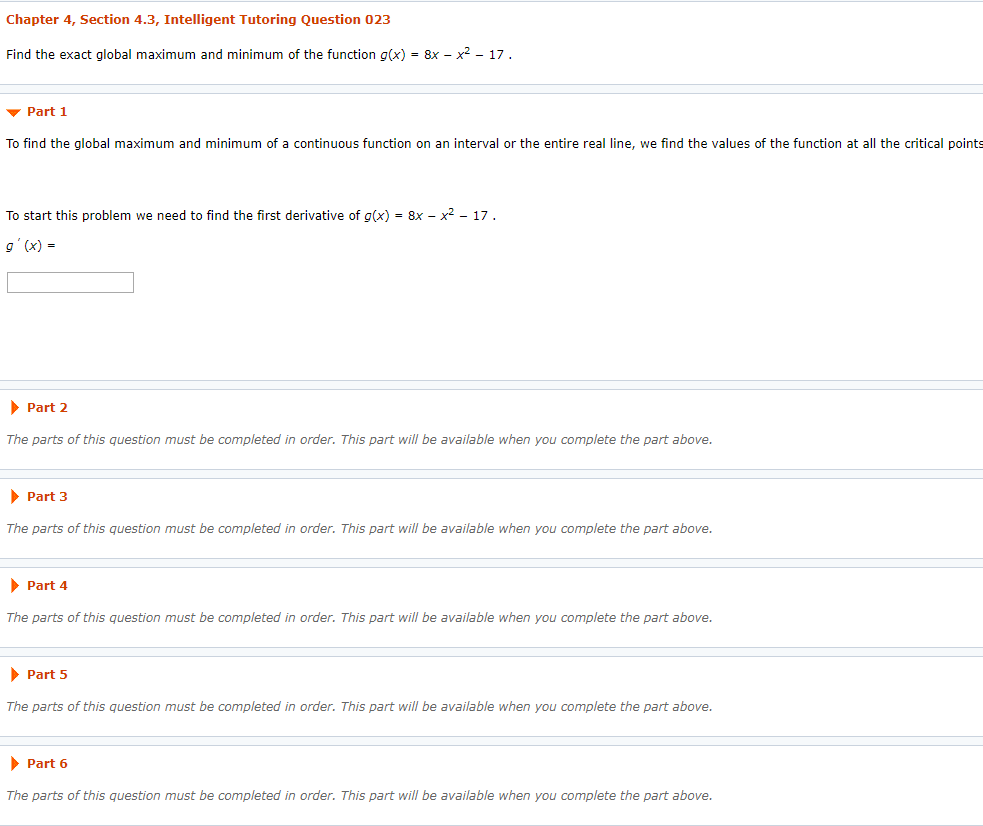Click the right-facing arrow beside Part 2
Viewport: 983px width, 826px height.
point(13,407)
